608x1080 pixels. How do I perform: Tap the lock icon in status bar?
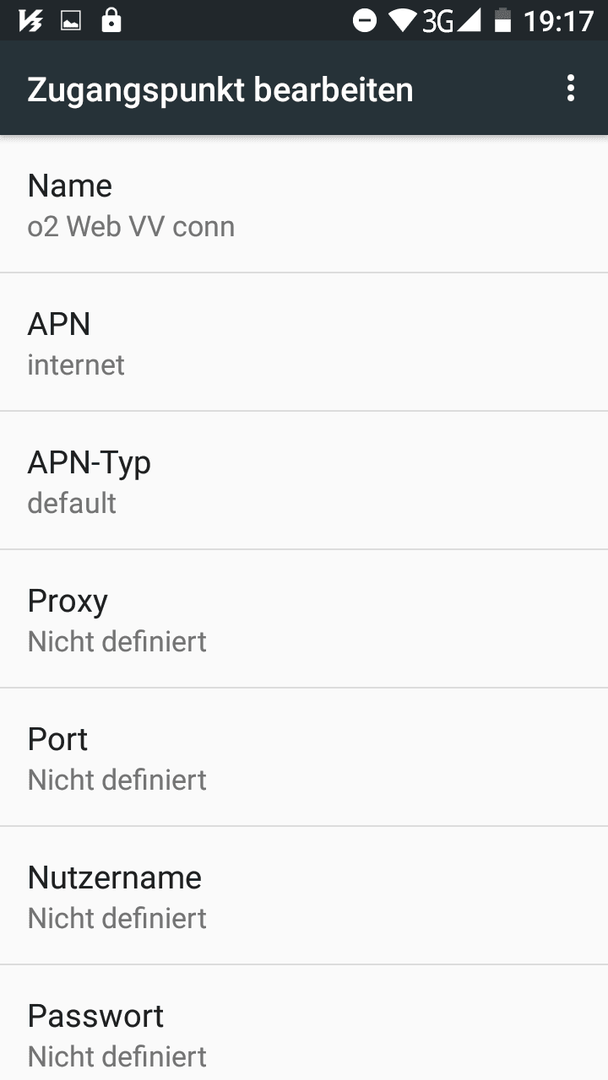[x=111, y=21]
